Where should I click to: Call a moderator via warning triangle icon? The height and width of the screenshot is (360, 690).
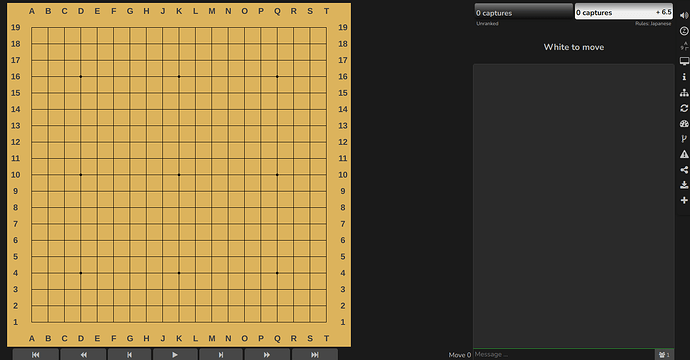coord(684,154)
